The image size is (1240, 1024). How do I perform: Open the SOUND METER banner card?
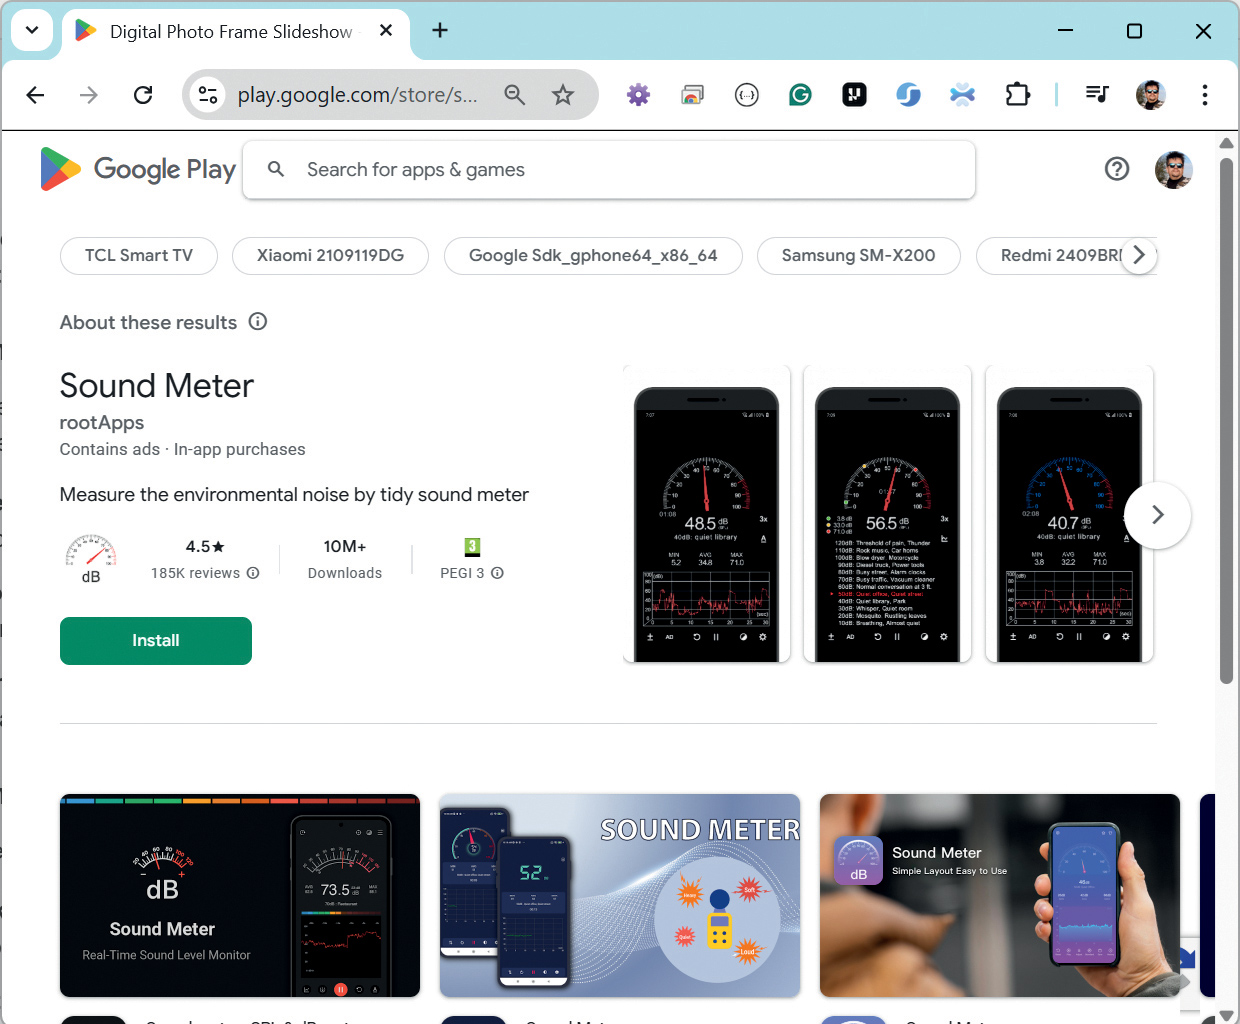click(x=620, y=896)
